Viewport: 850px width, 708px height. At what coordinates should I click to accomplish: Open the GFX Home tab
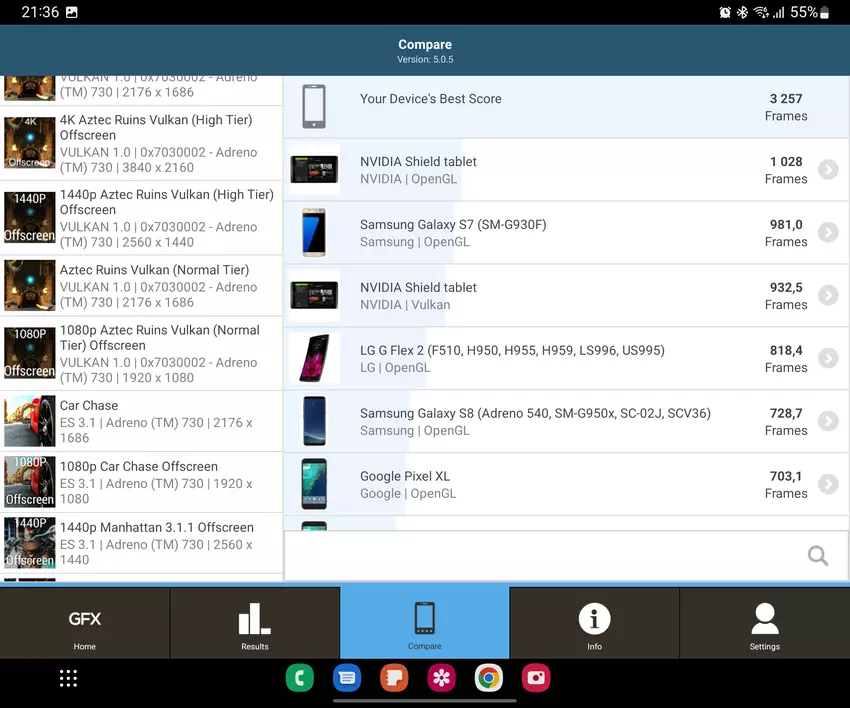(85, 623)
